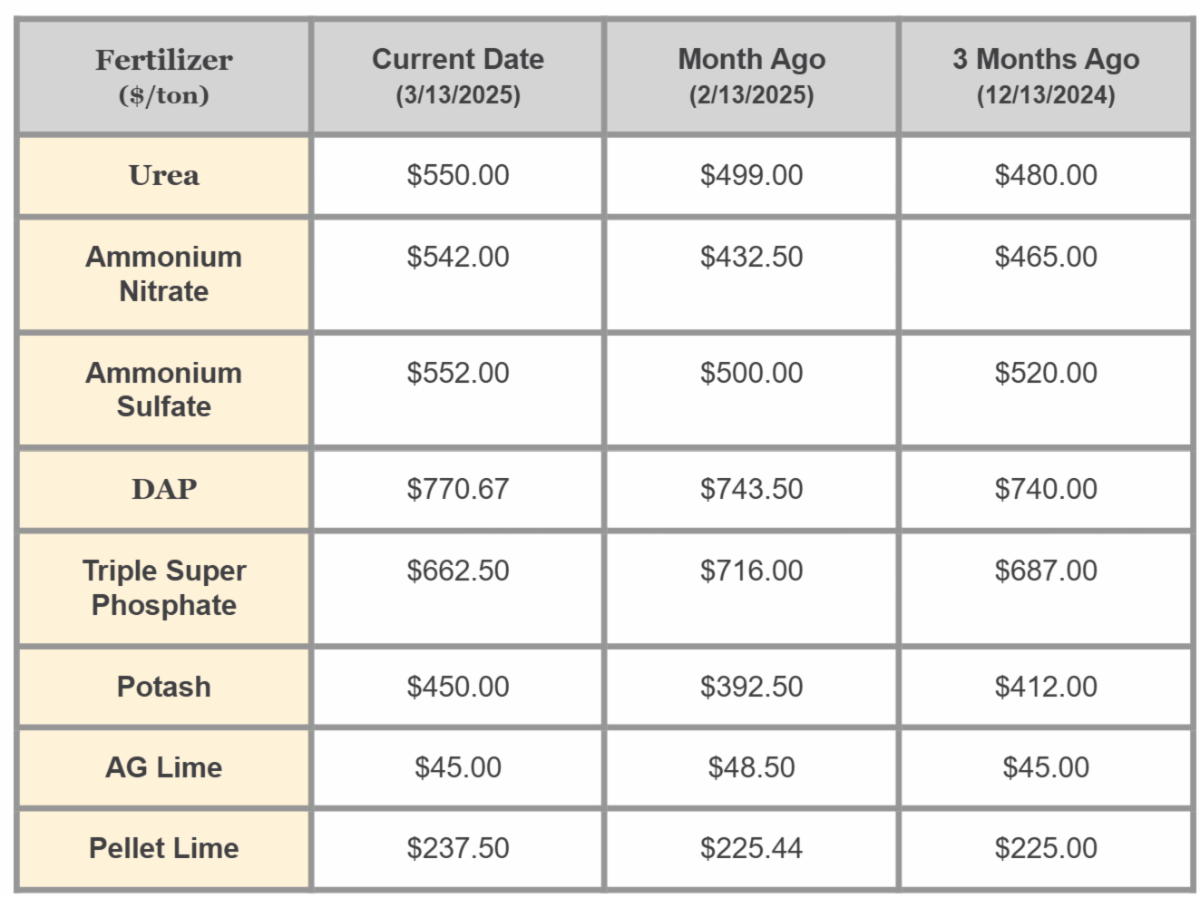Select the Ammonium Nitrate row label
Image resolution: width=1200 pixels, height=898 pixels.
[x=164, y=274]
